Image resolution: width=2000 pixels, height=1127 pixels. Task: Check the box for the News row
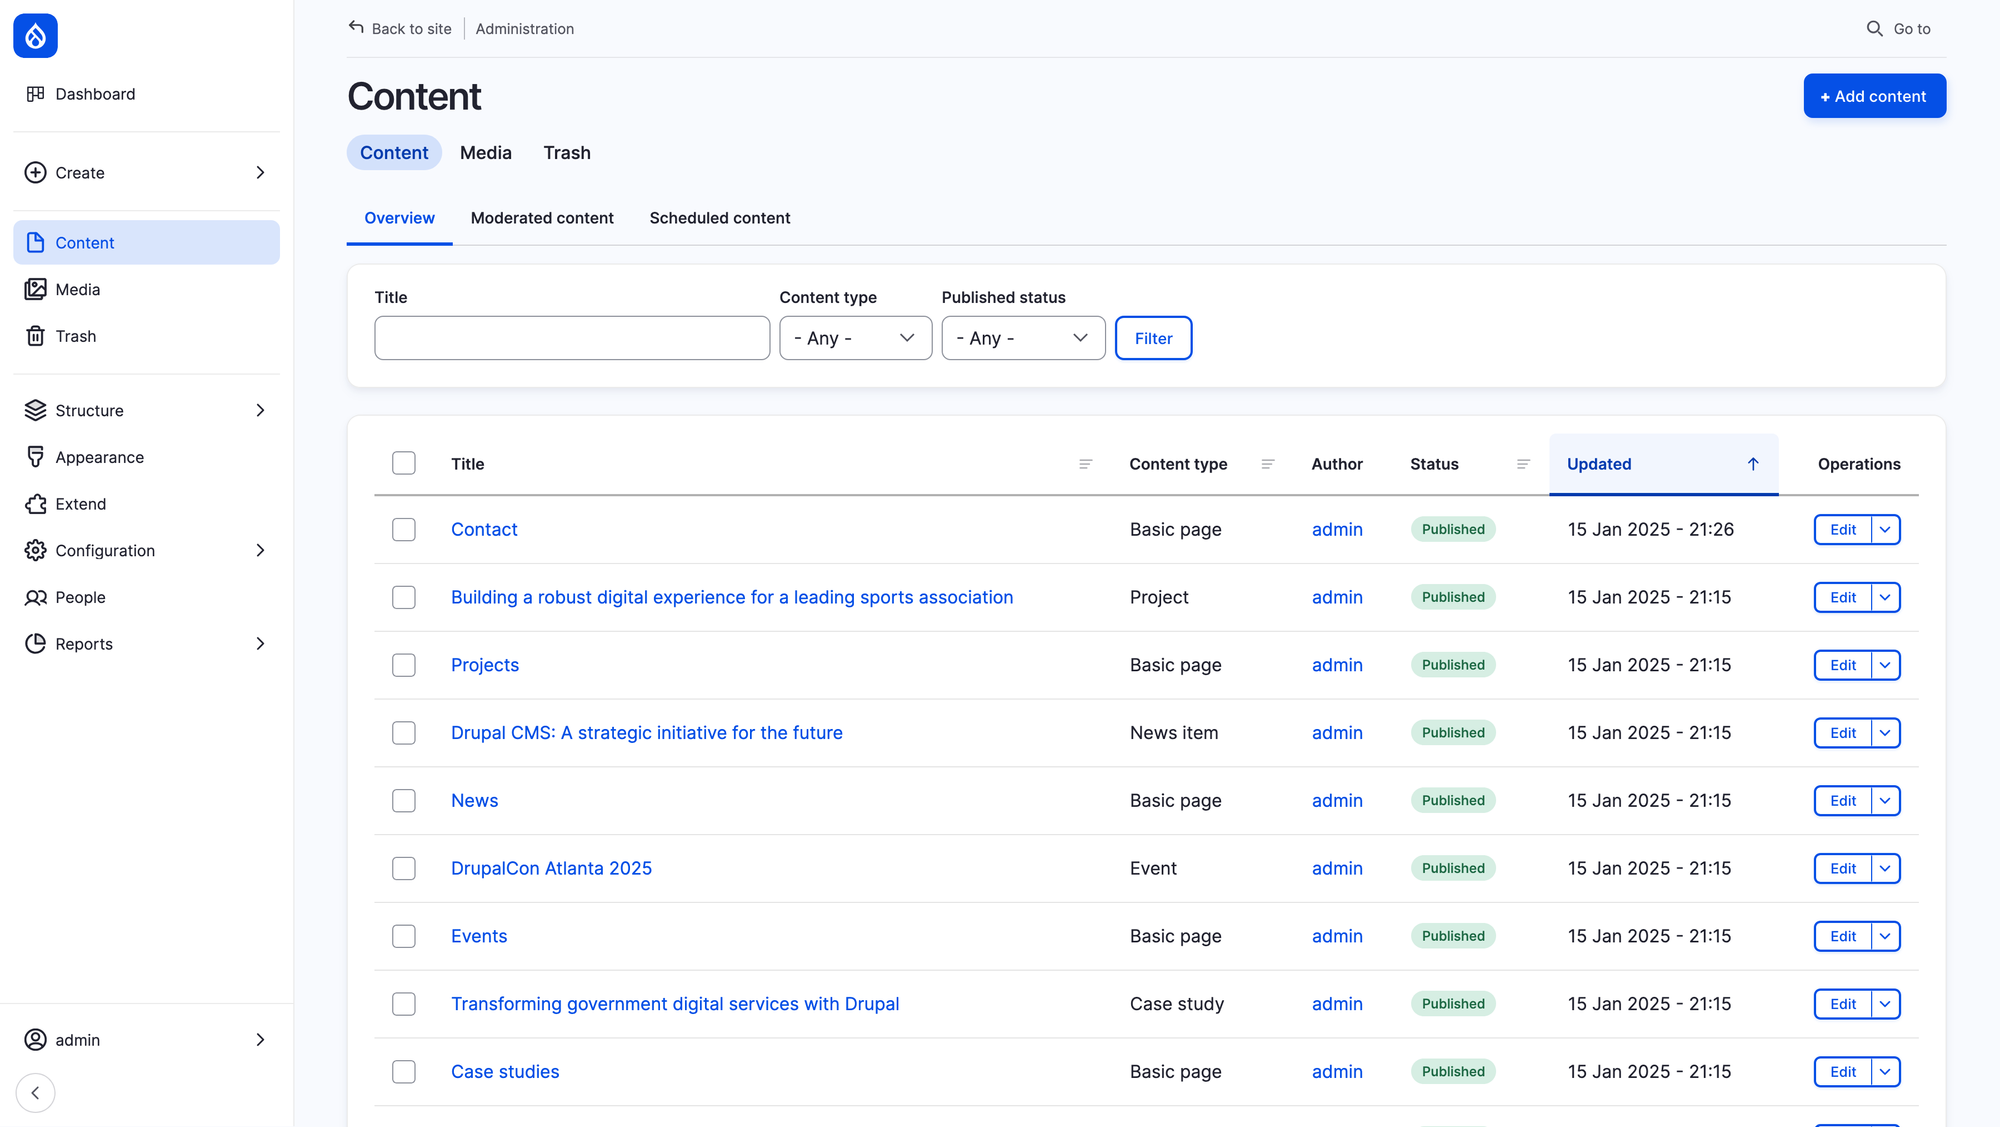tap(404, 801)
